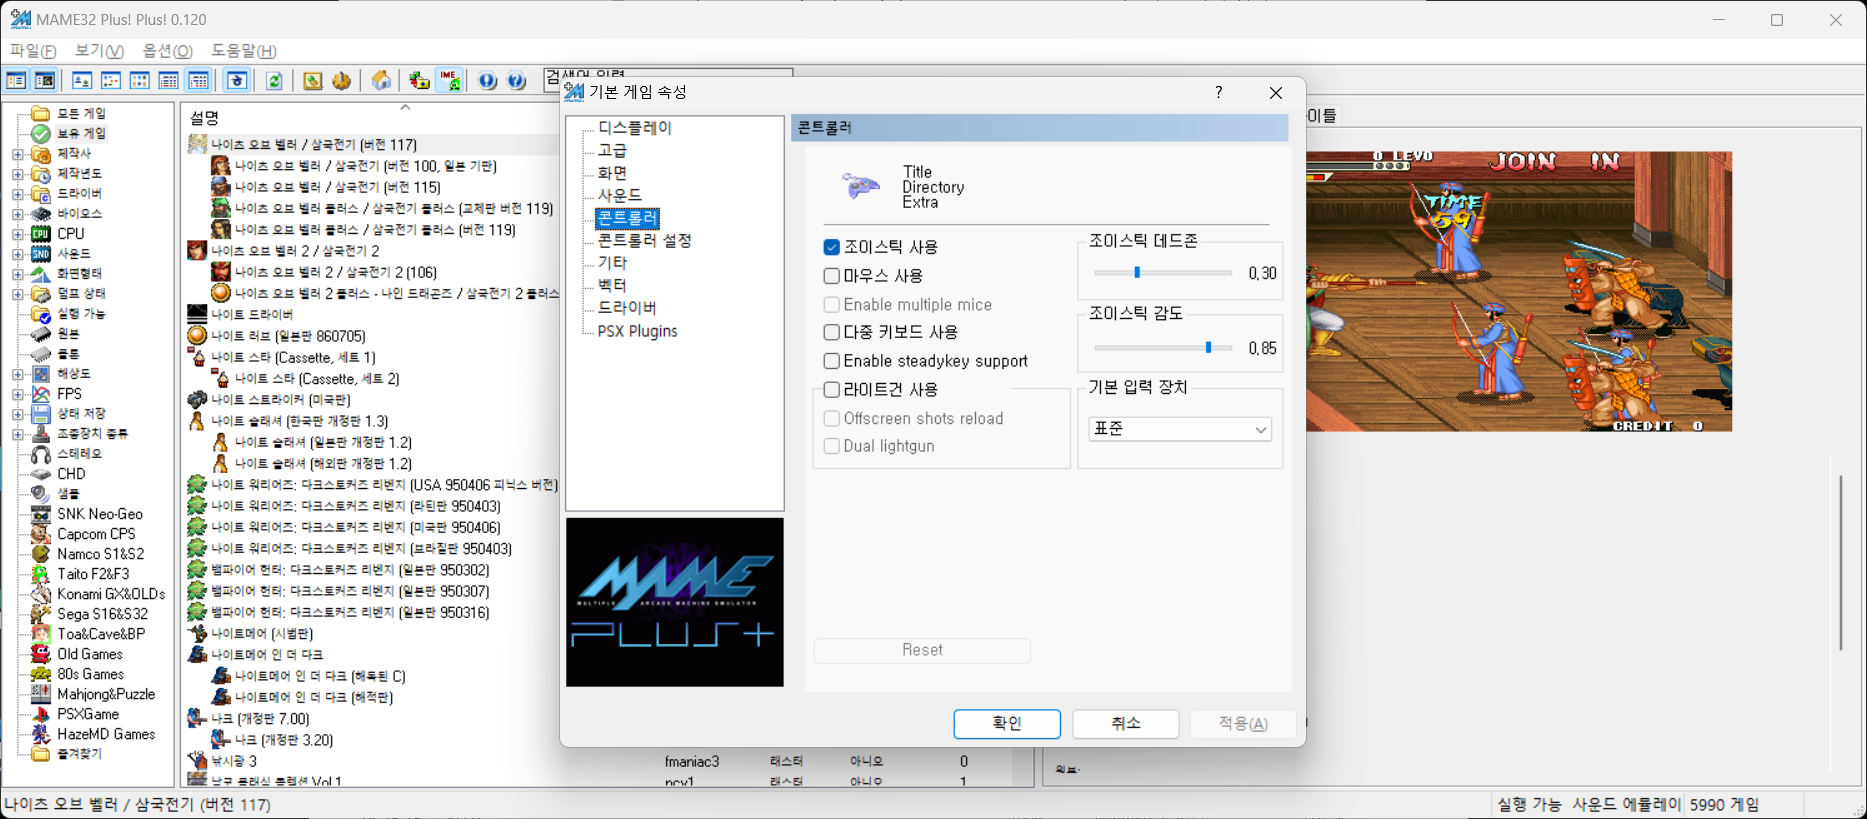This screenshot has height=819, width=1867.
Task: Open the 옵션(O) menu
Action: [167, 51]
